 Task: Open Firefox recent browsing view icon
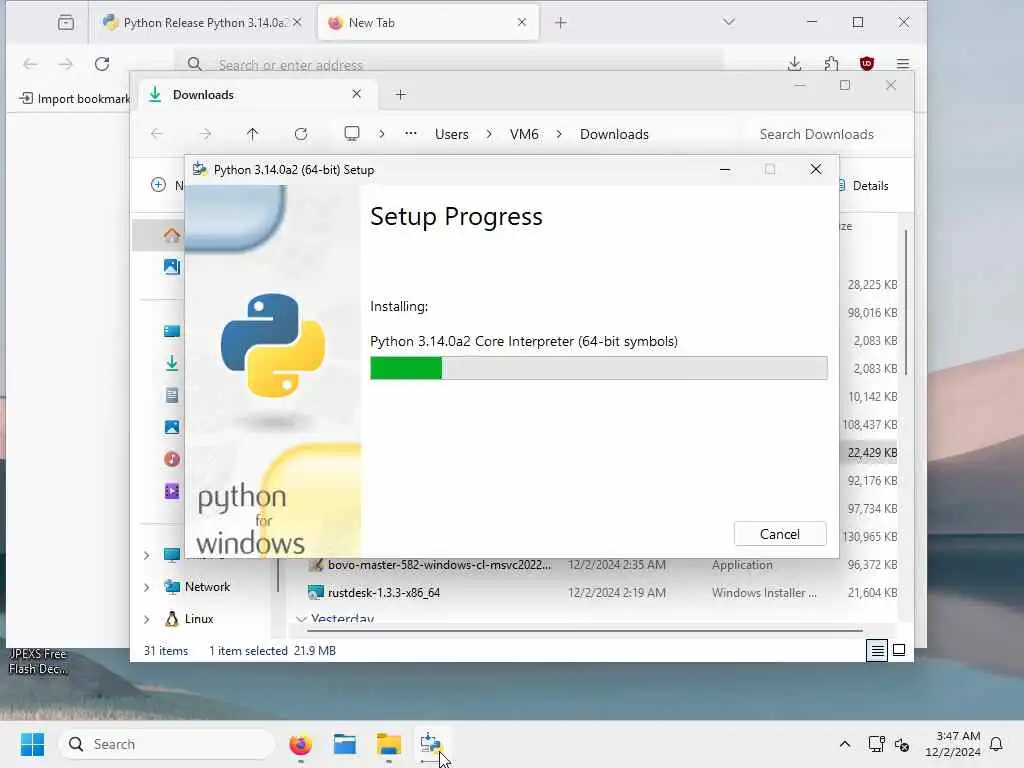click(x=66, y=23)
